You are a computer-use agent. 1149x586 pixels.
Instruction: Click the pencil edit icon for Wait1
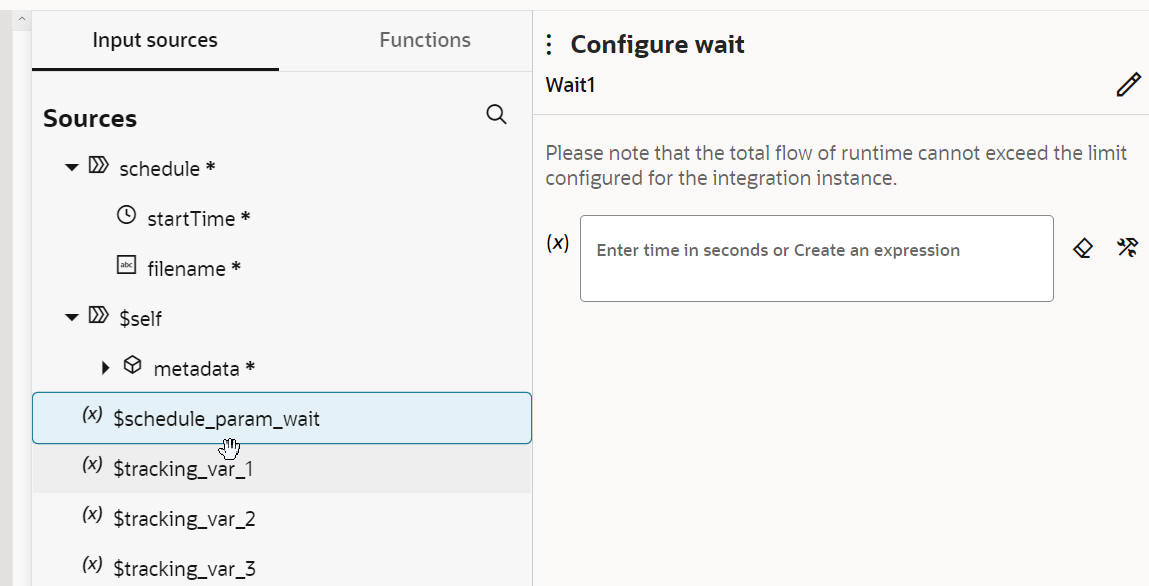(x=1128, y=85)
